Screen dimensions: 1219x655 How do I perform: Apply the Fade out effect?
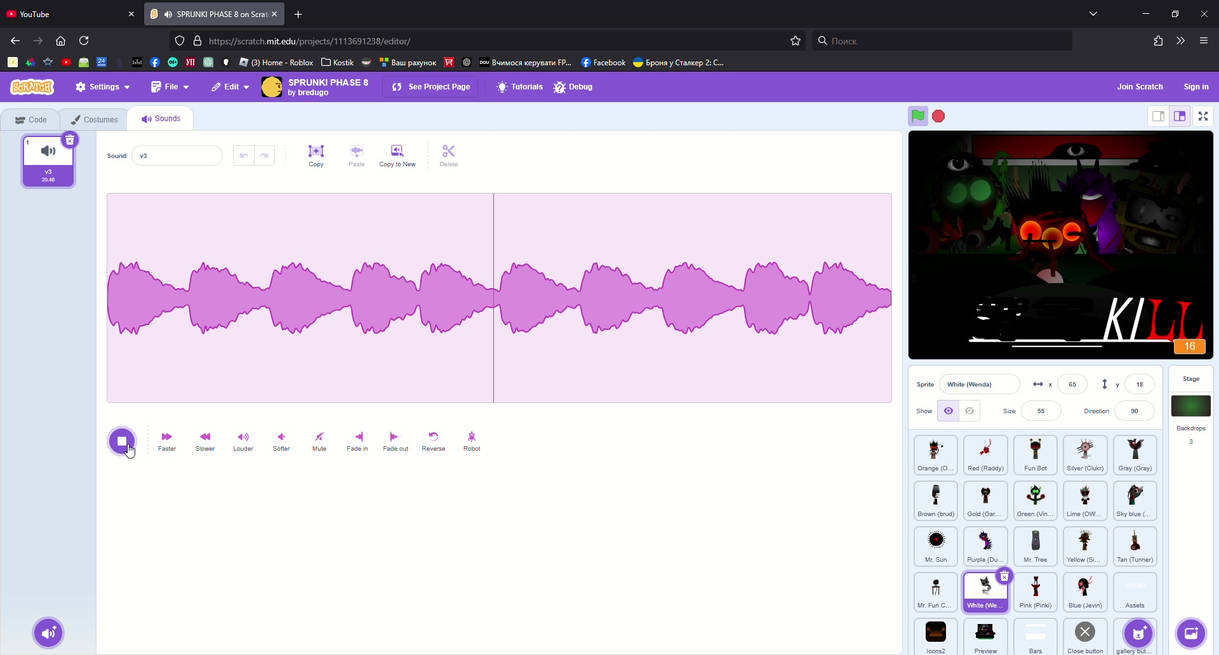[x=395, y=441]
